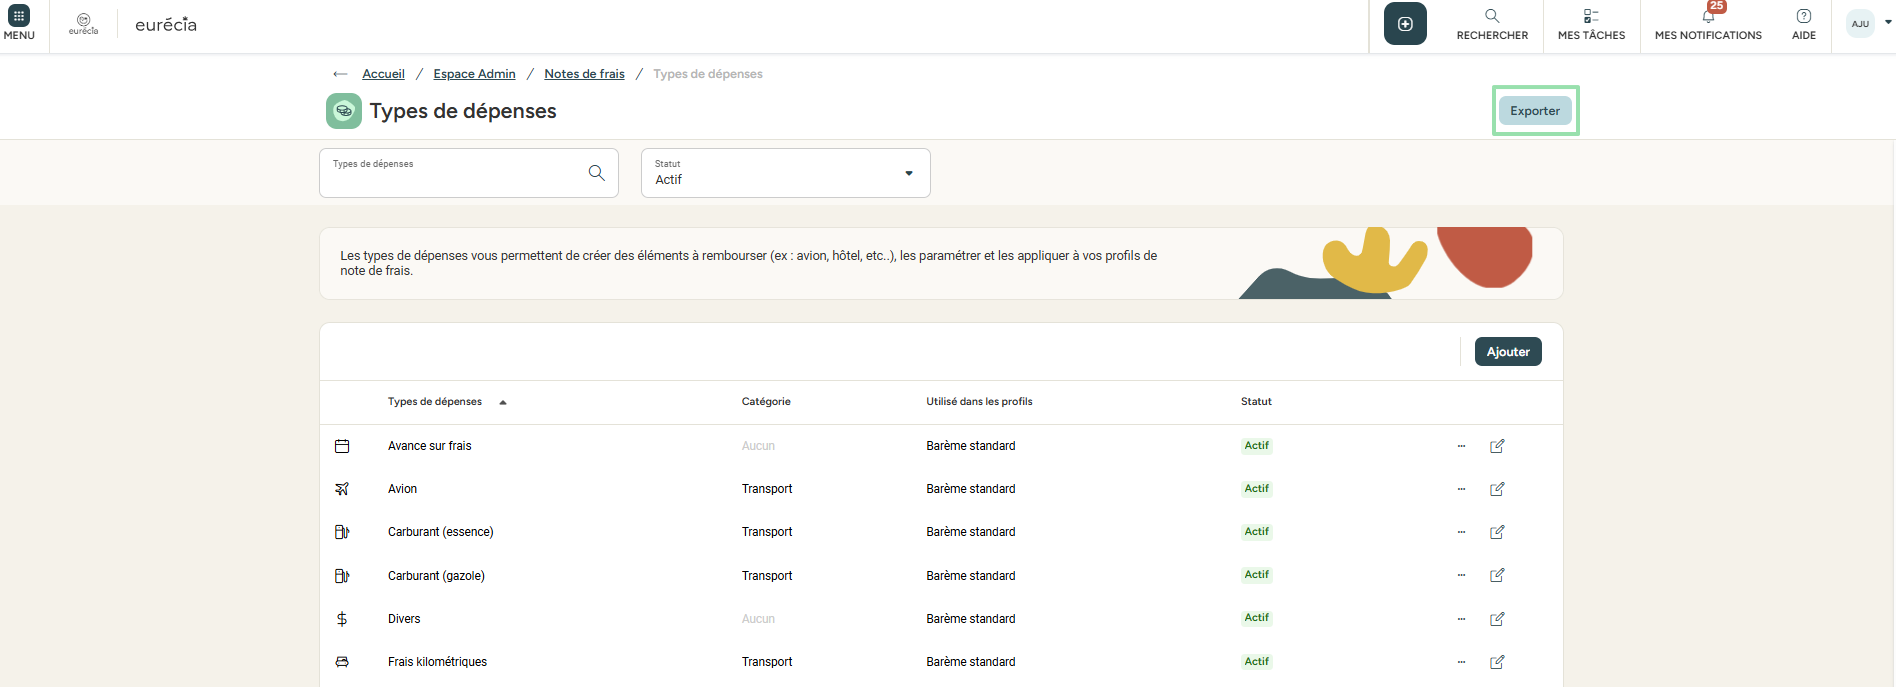Open the Aide help icon

[1803, 17]
